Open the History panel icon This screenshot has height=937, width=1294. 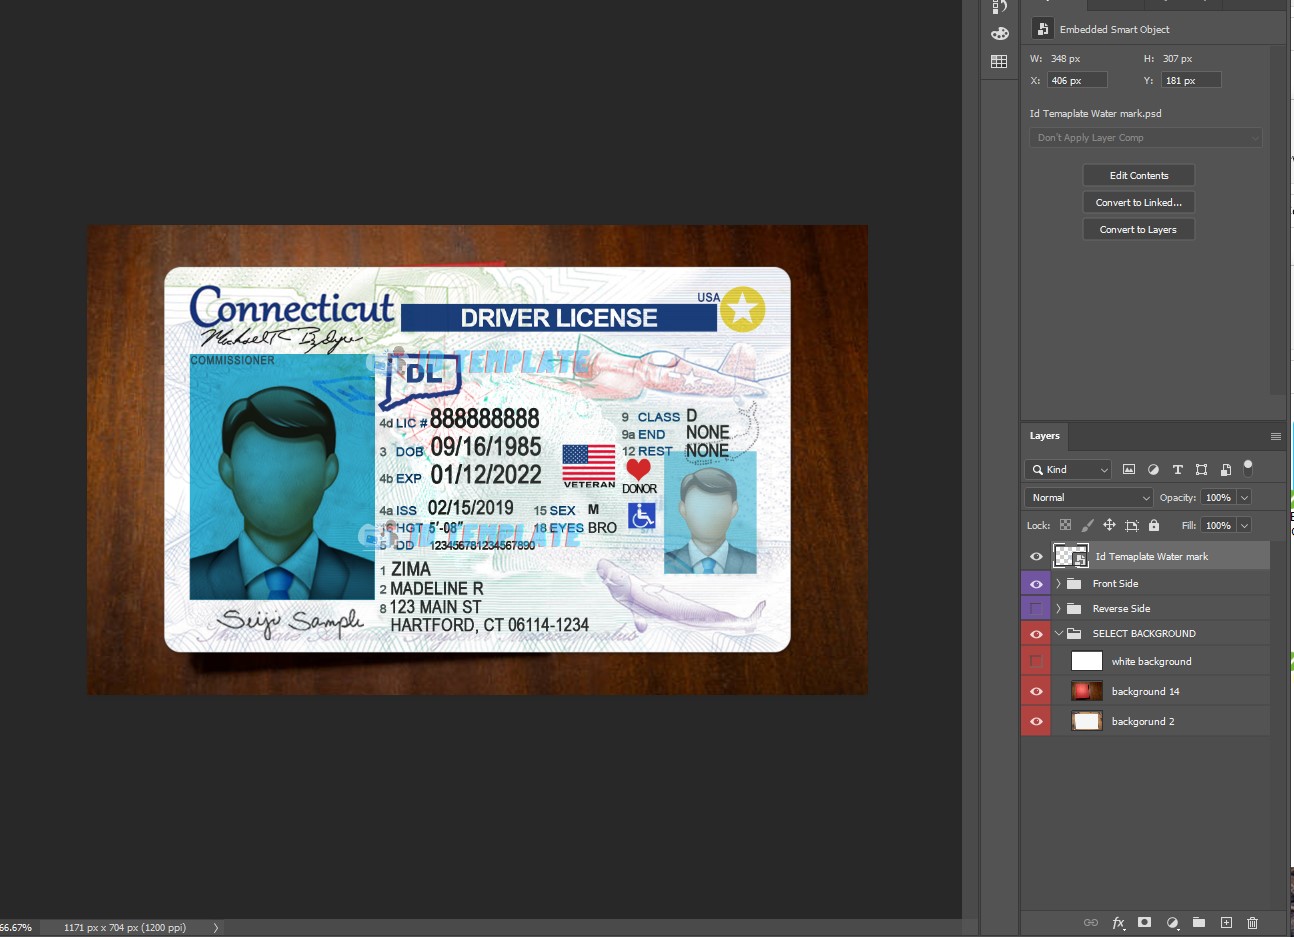tap(999, 7)
